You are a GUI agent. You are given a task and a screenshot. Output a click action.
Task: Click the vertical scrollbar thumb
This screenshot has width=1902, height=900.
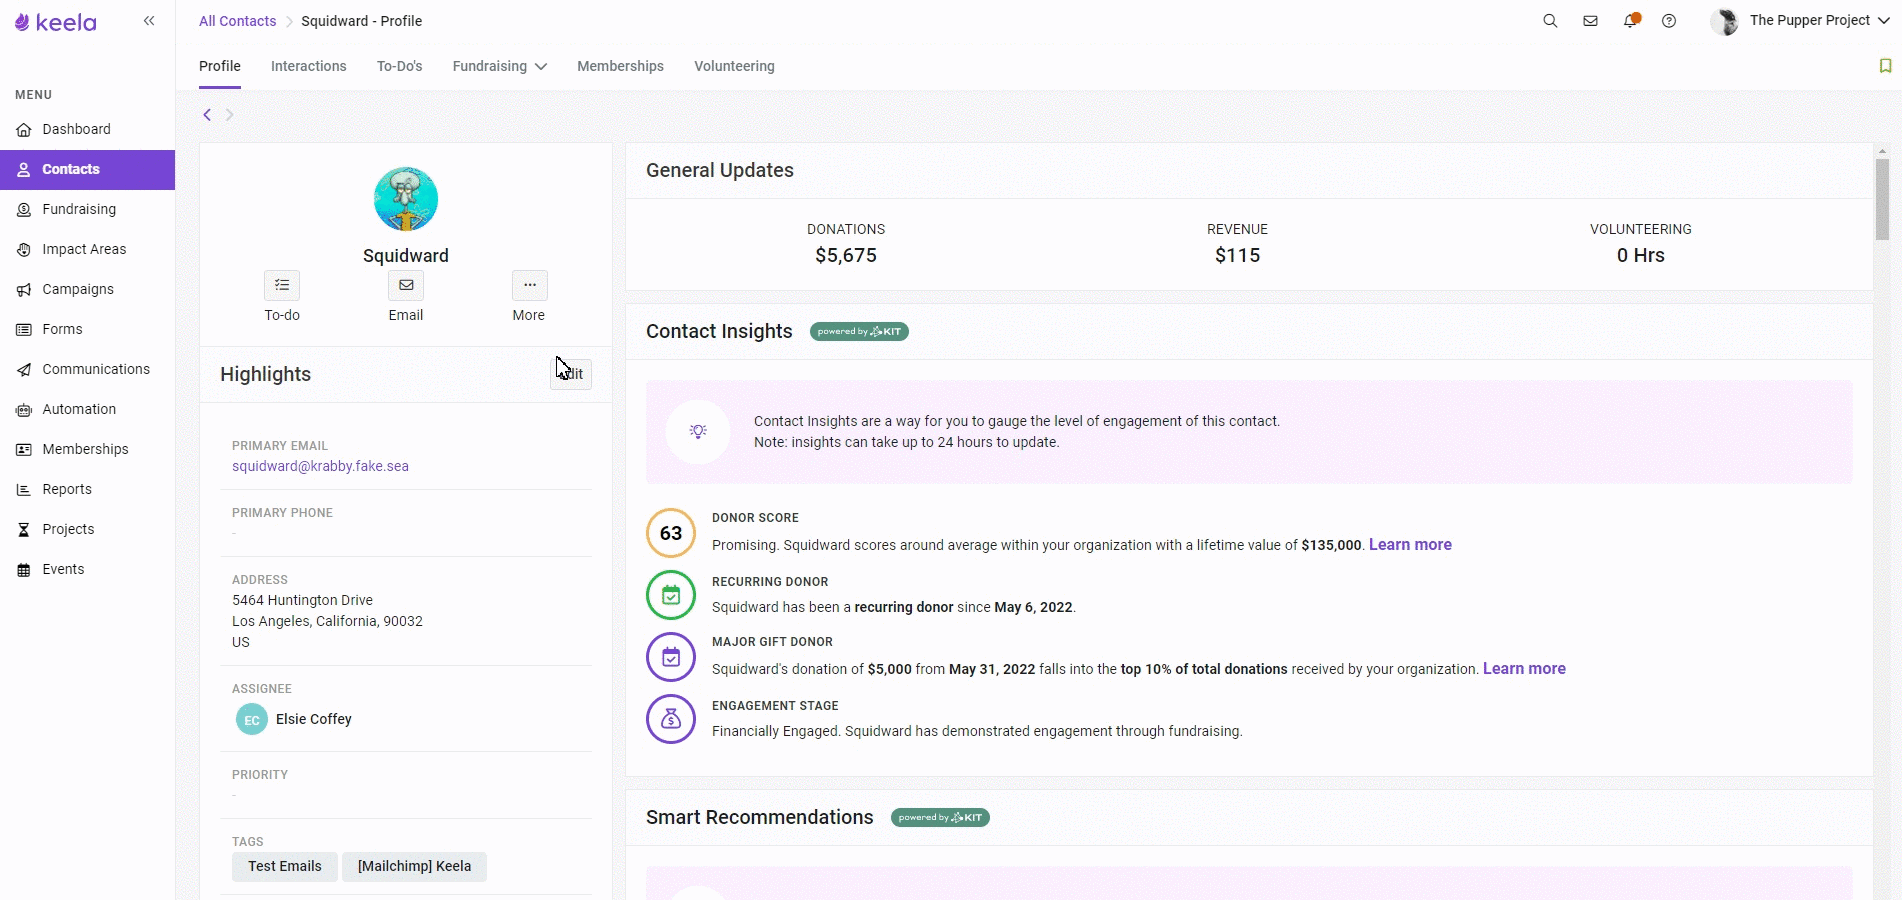click(1882, 199)
